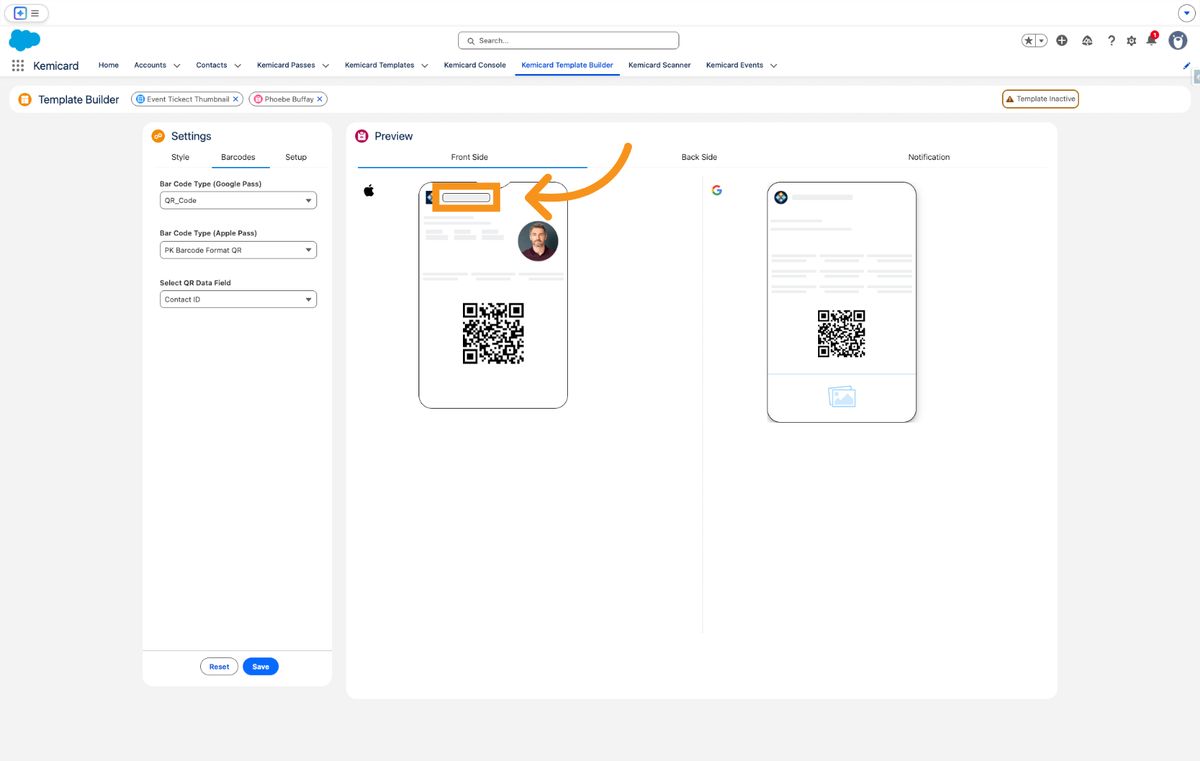1200x761 pixels.
Task: Click the QR code on Google pass preview
Action: (x=842, y=333)
